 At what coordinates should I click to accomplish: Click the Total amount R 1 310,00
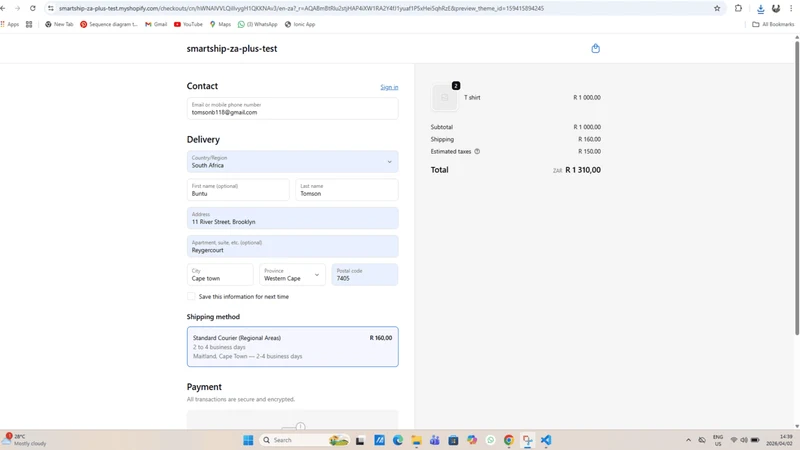[583, 170]
